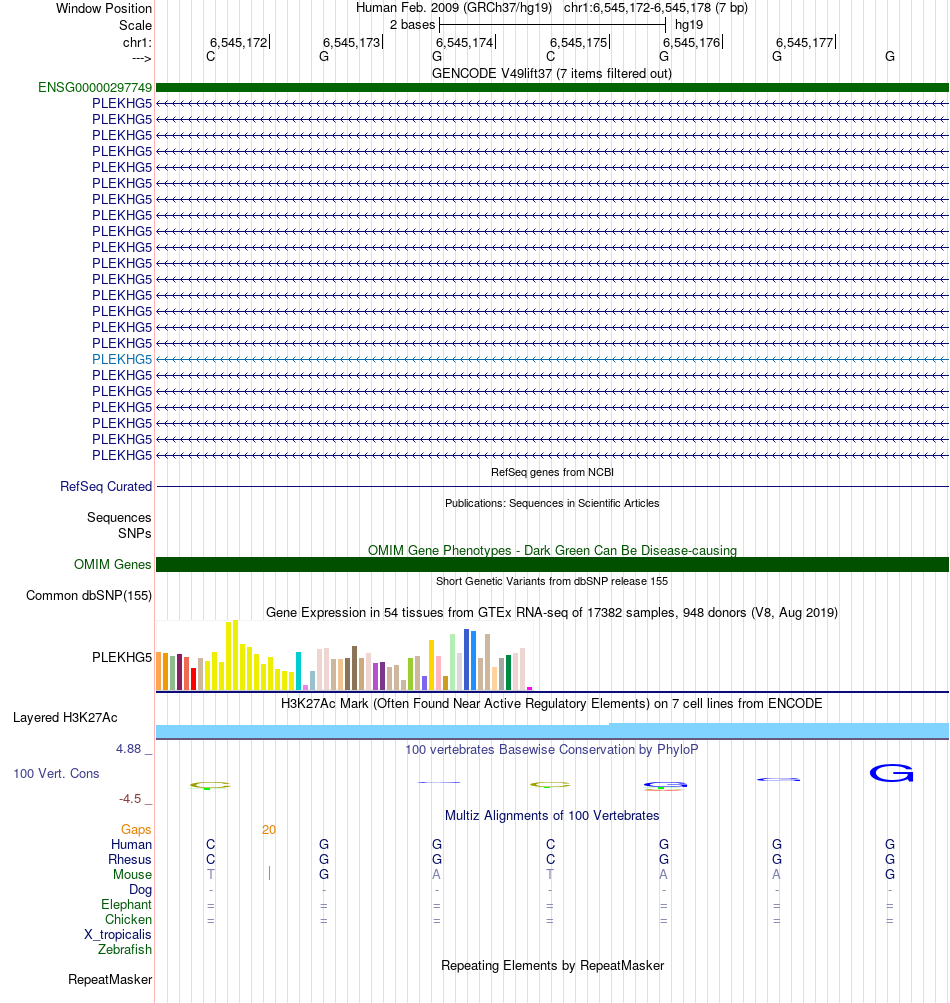Open the ENSG00000297749 gene label
The width and height of the screenshot is (950, 1003).
tap(95, 88)
